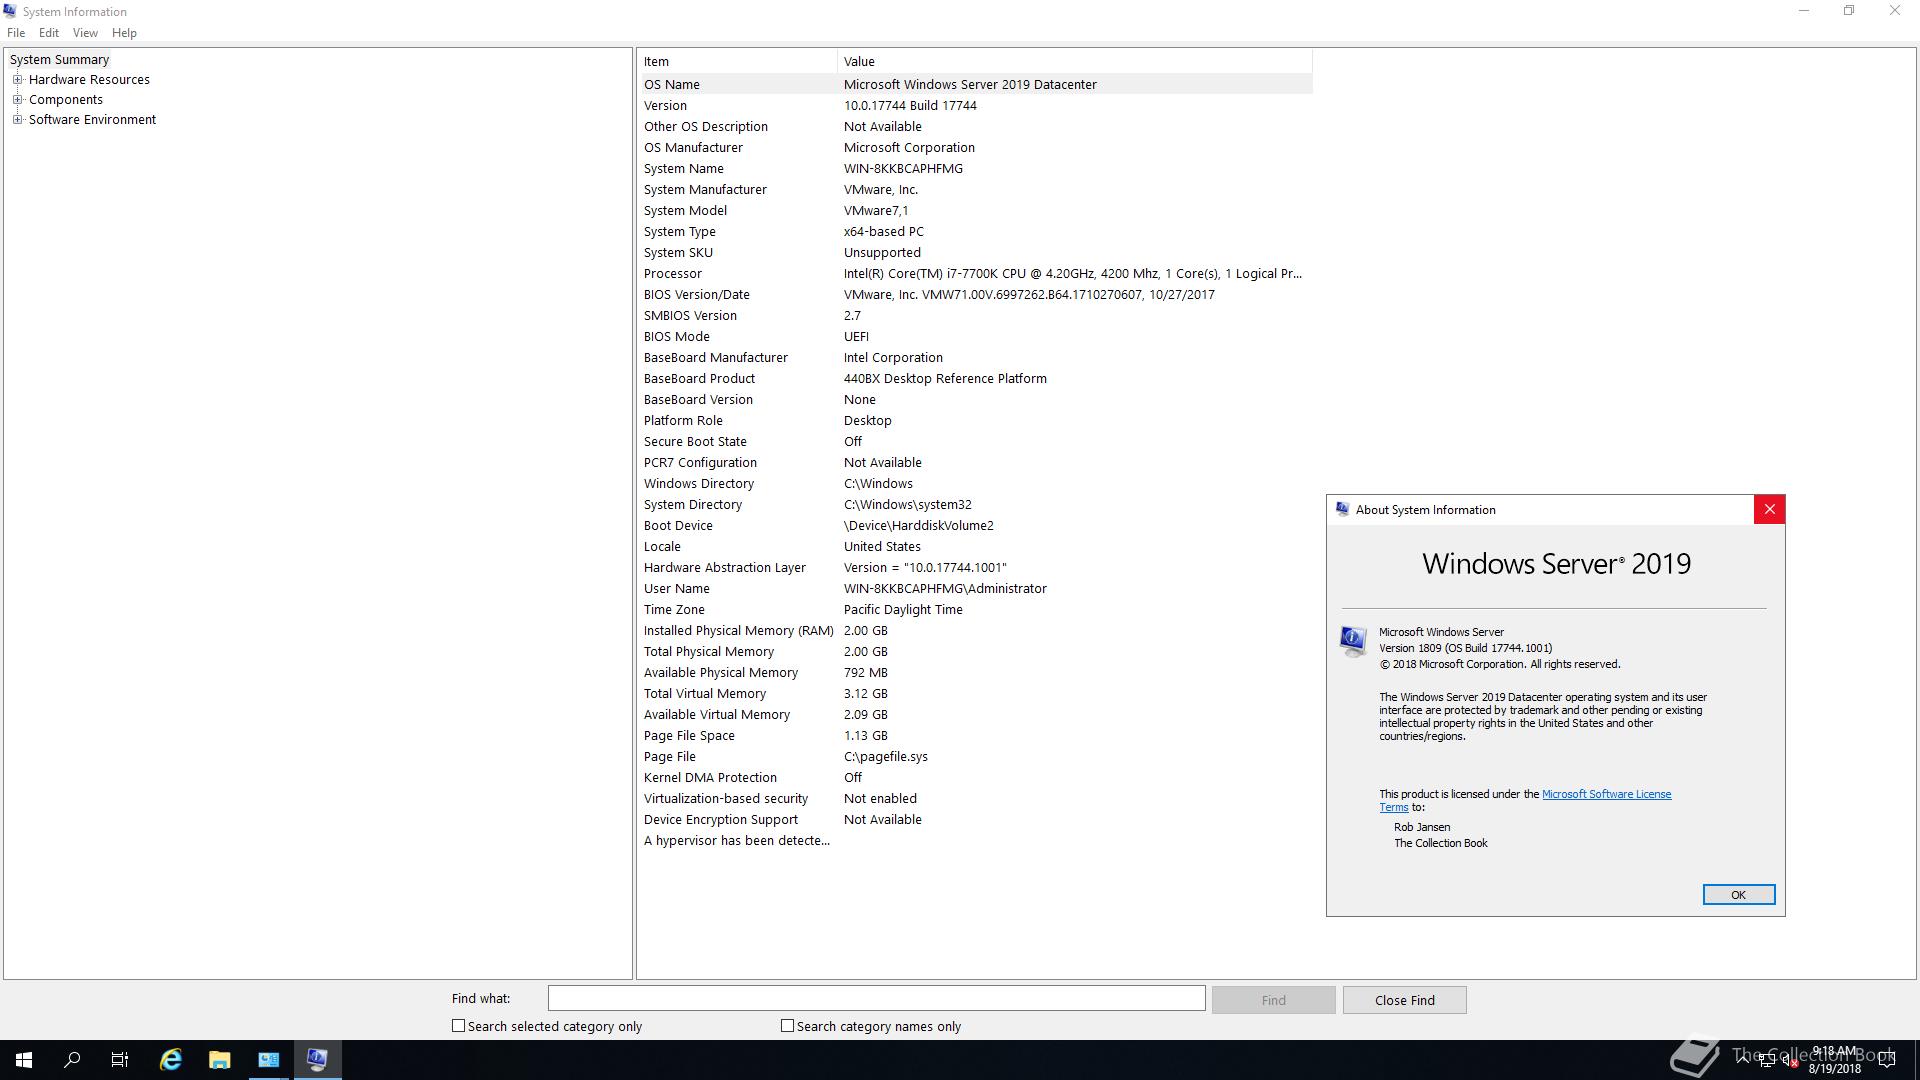
Task: Select the Device Encryption Support row
Action: (x=976, y=819)
